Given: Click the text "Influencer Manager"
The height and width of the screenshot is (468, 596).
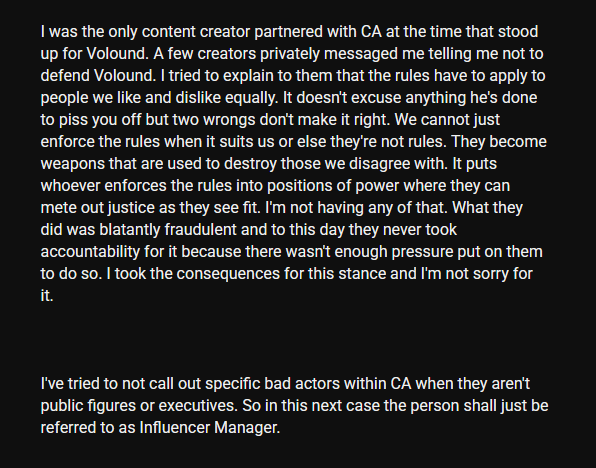Looking at the screenshot, I should [x=209, y=428].
